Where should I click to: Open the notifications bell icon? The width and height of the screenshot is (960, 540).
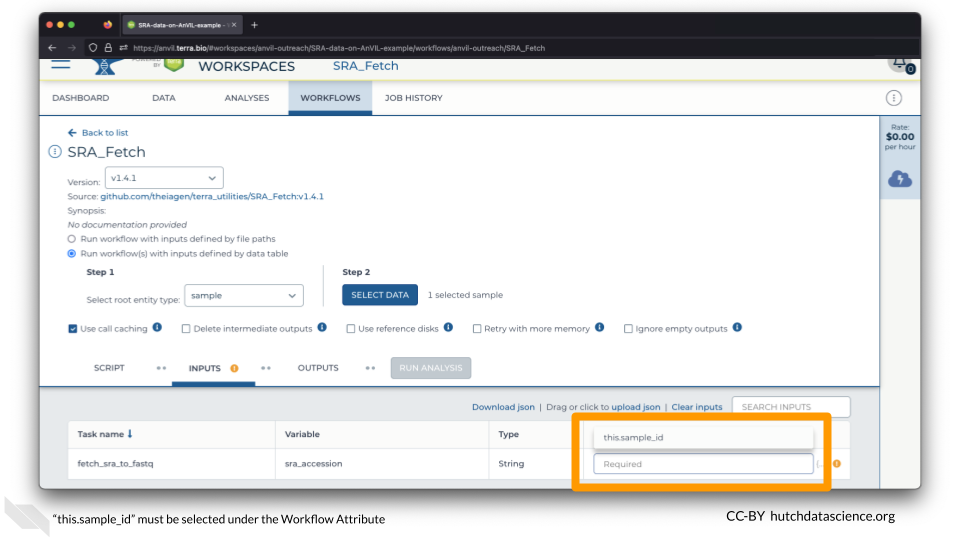[x=901, y=64]
